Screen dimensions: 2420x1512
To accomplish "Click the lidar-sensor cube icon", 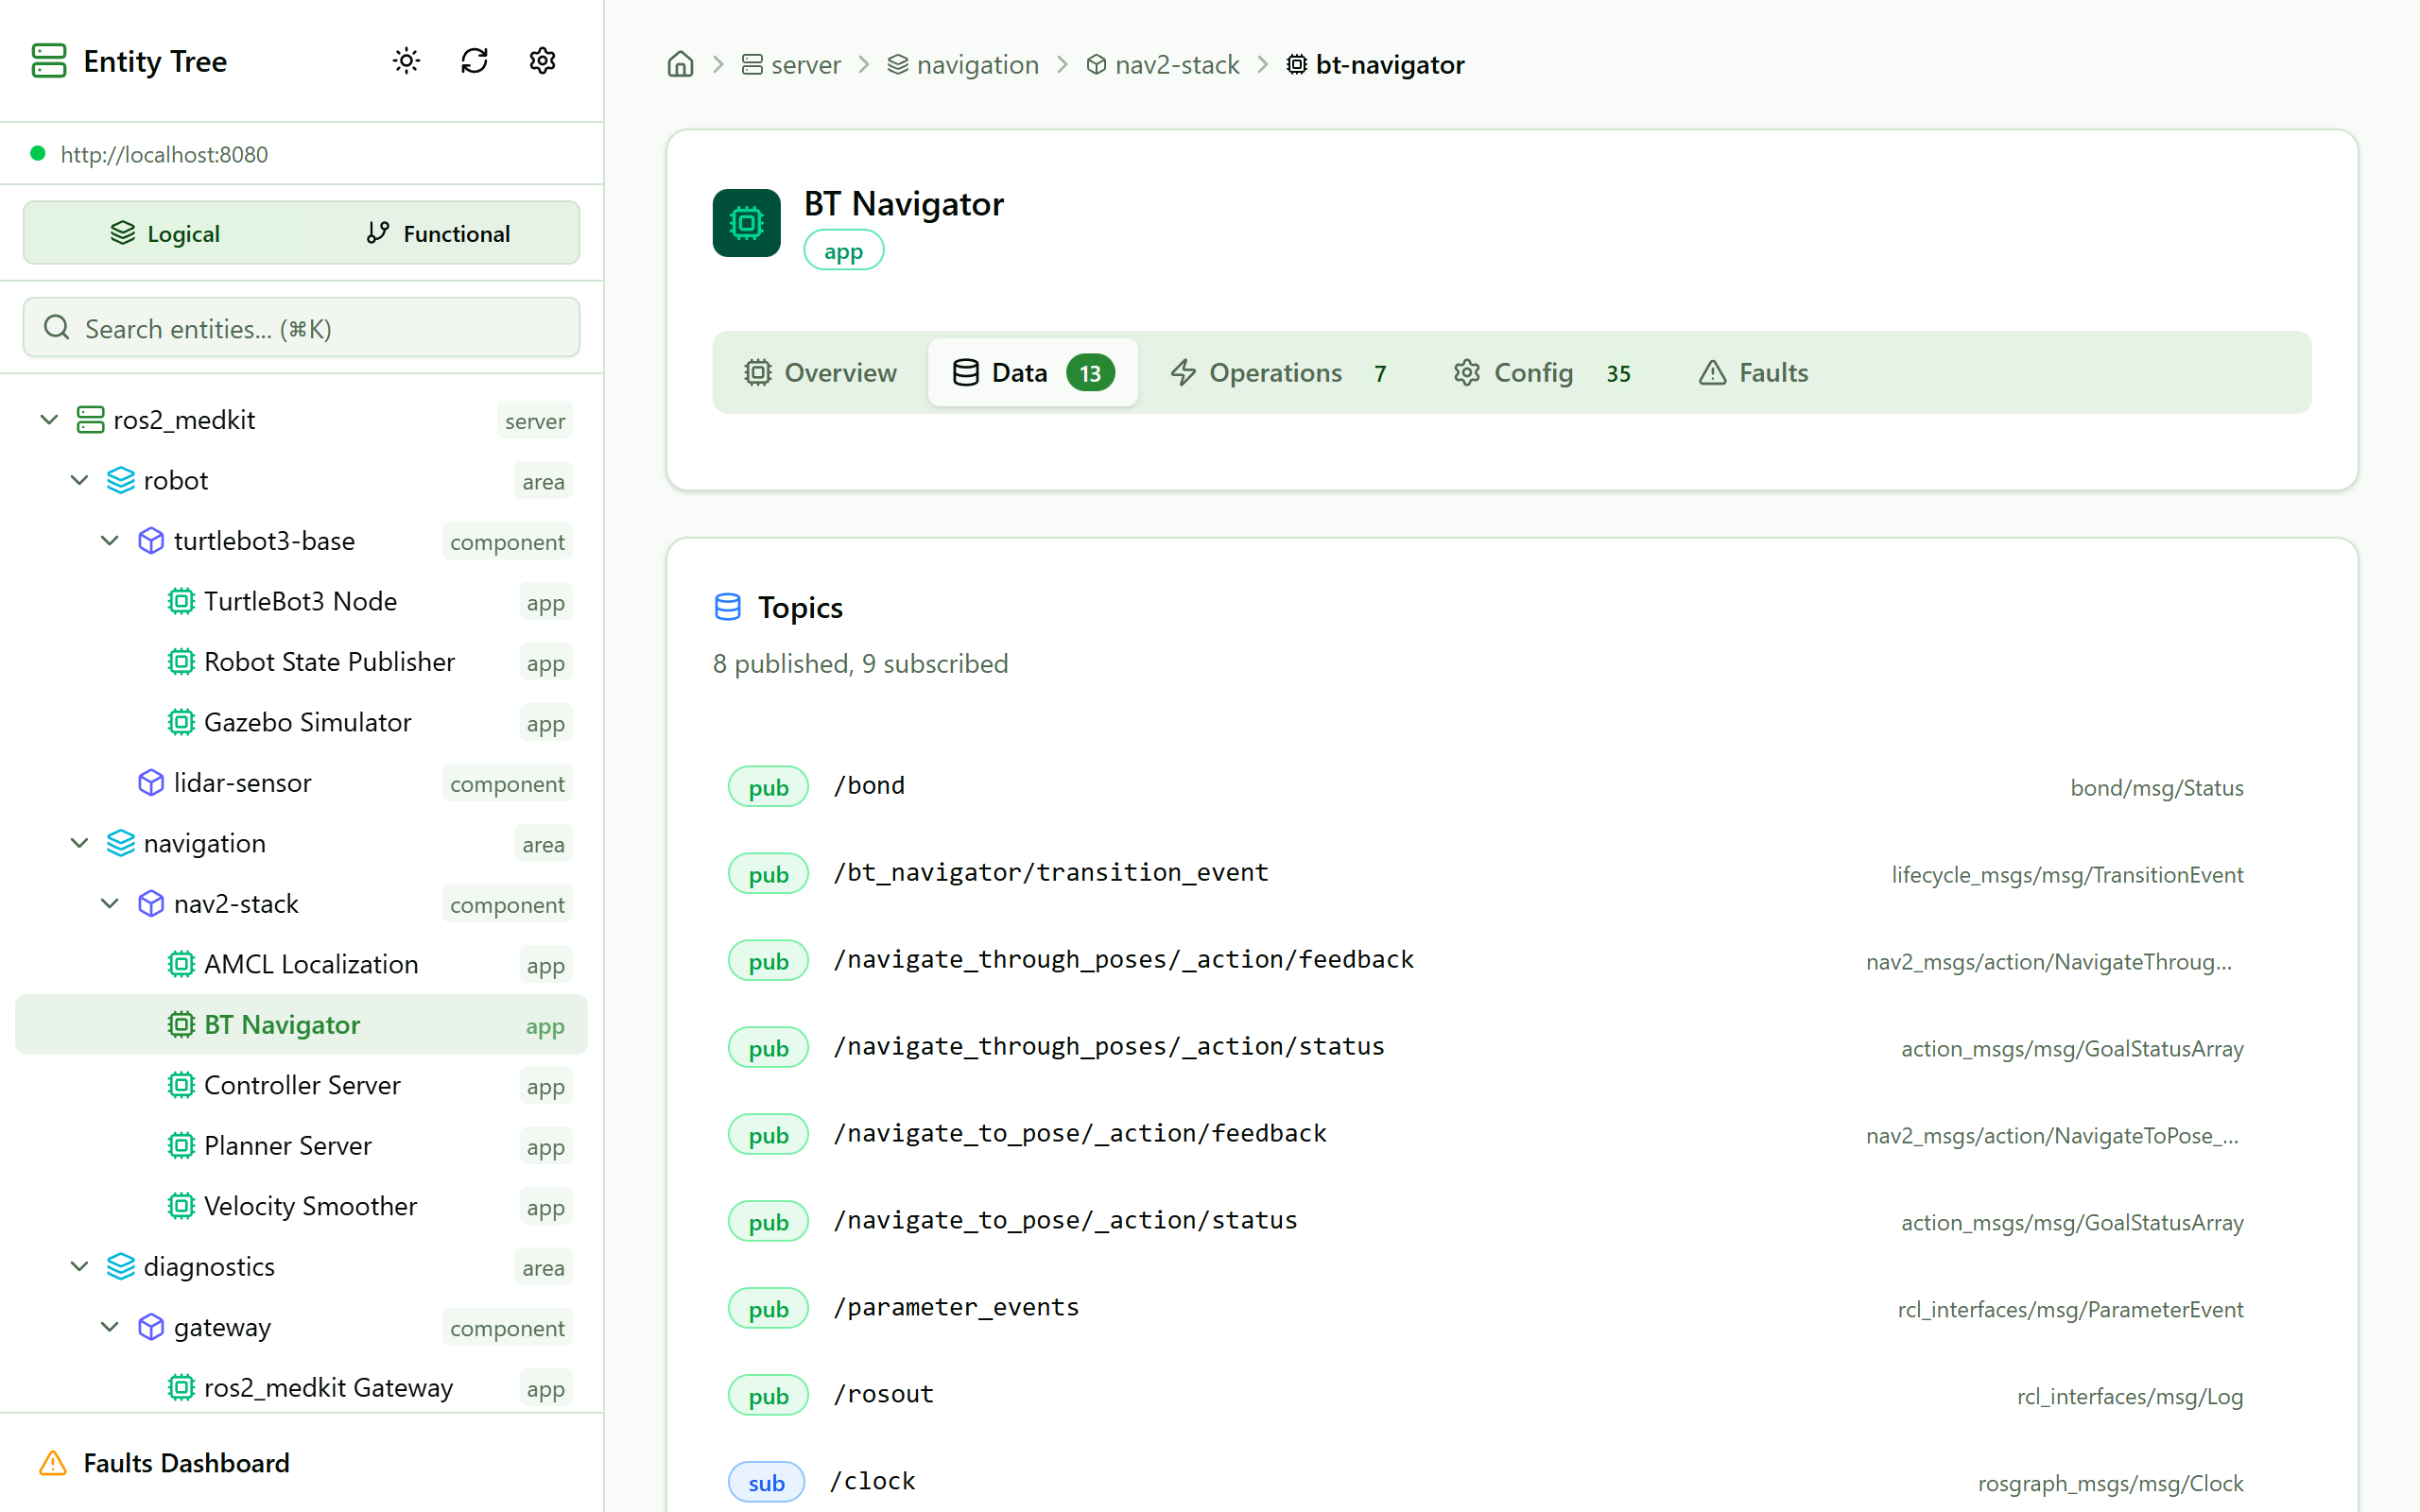I will point(150,783).
